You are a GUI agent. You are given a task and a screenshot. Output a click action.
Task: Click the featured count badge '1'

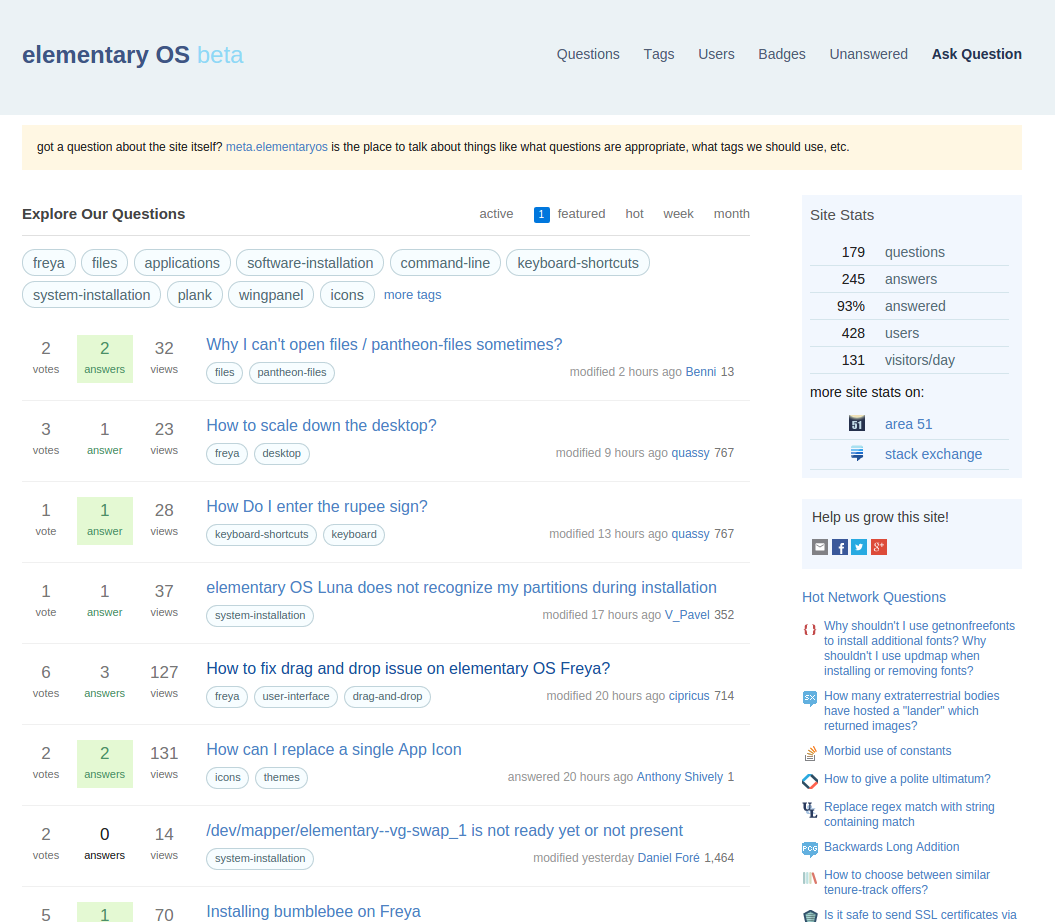click(542, 214)
